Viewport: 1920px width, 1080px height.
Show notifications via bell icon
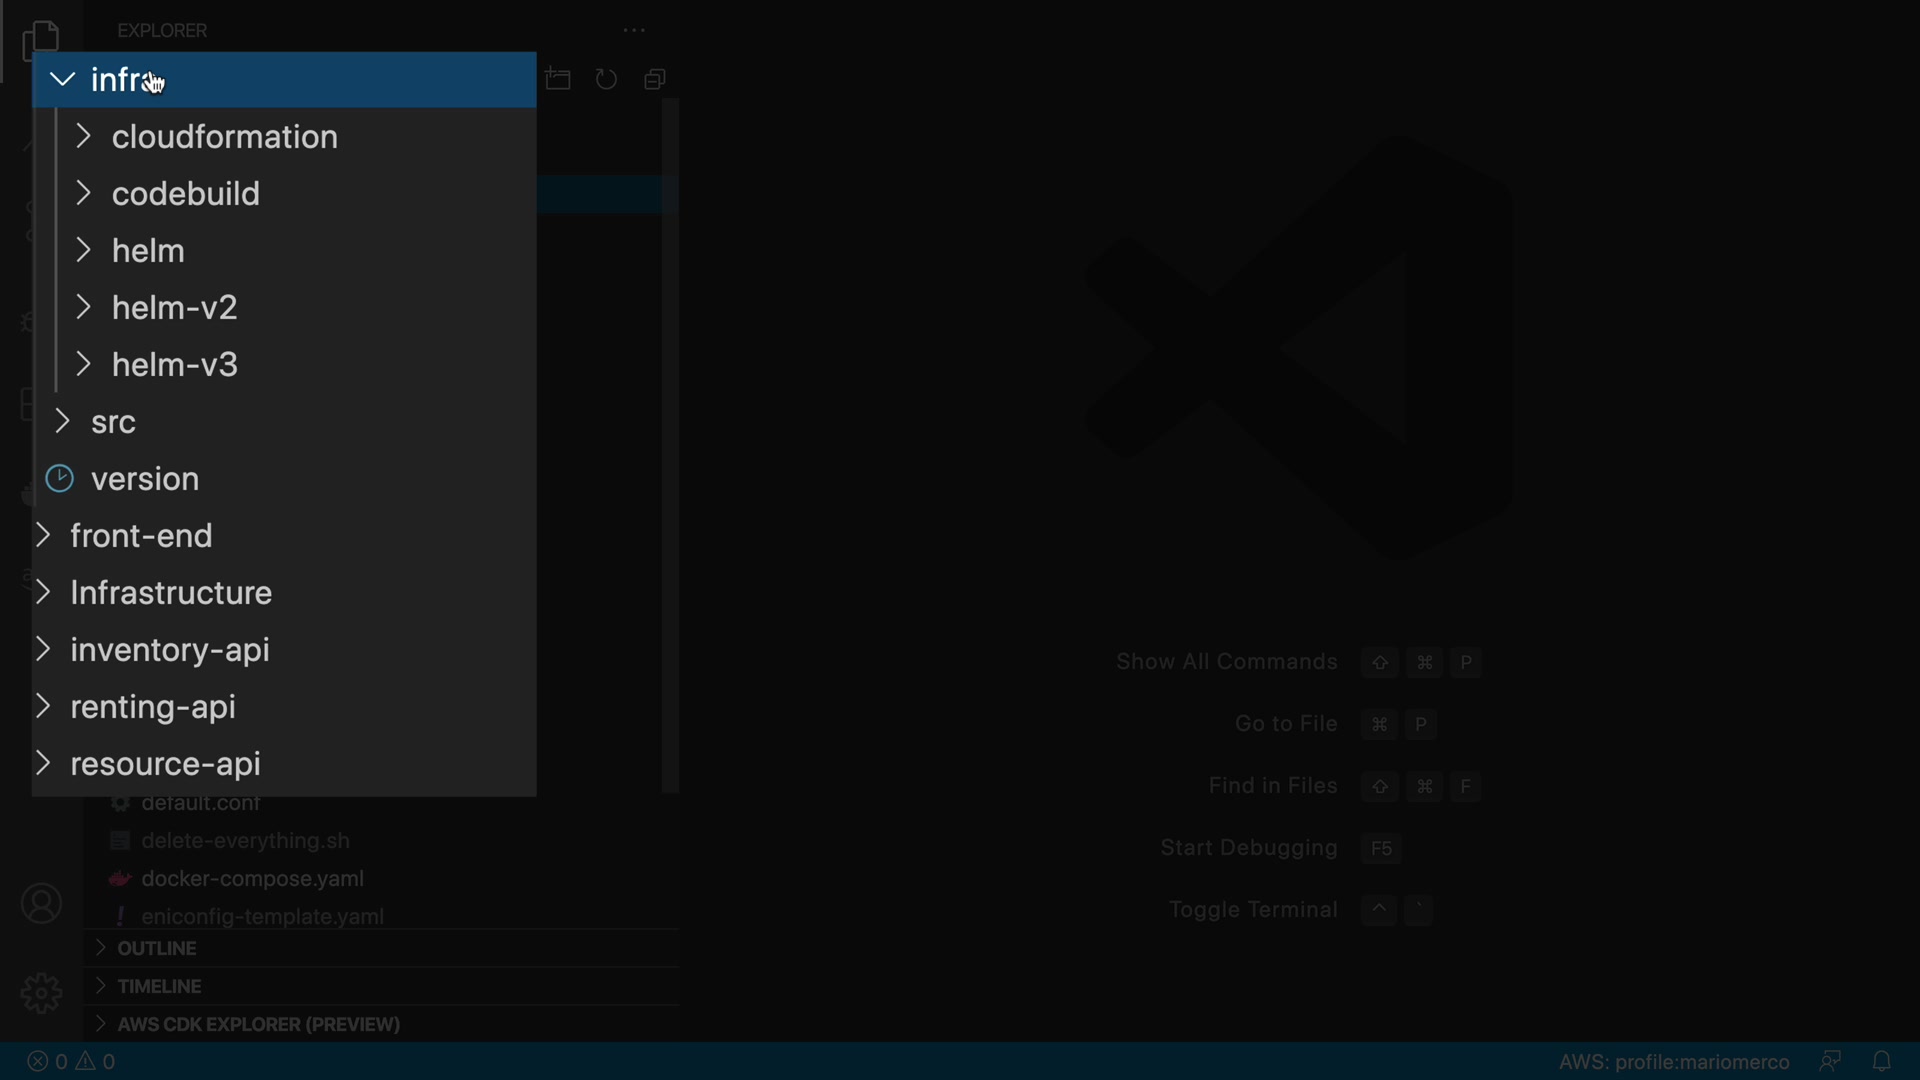(x=1881, y=1061)
